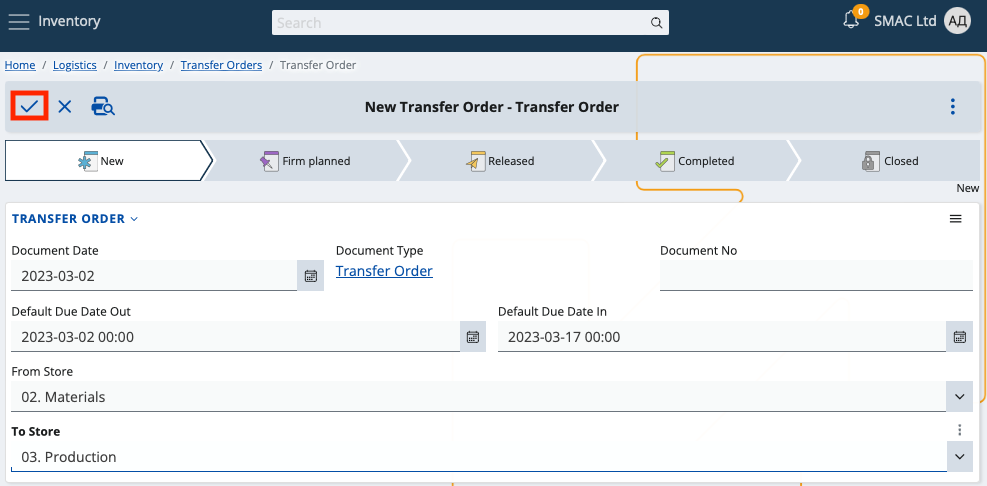Open the notifications bell
Image resolution: width=987 pixels, height=486 pixels.
[x=852, y=20]
